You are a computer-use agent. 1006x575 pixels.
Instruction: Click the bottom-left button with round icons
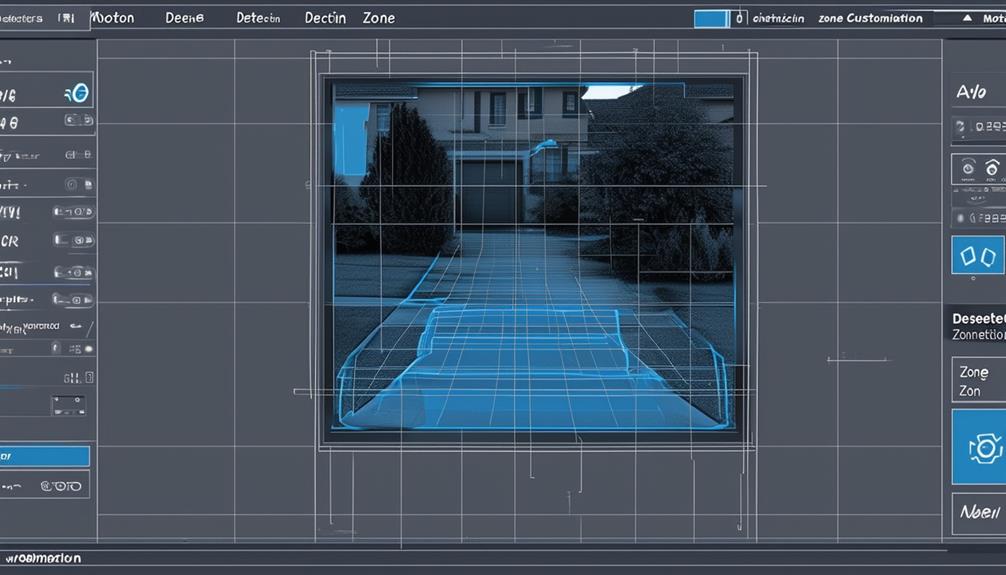44,486
